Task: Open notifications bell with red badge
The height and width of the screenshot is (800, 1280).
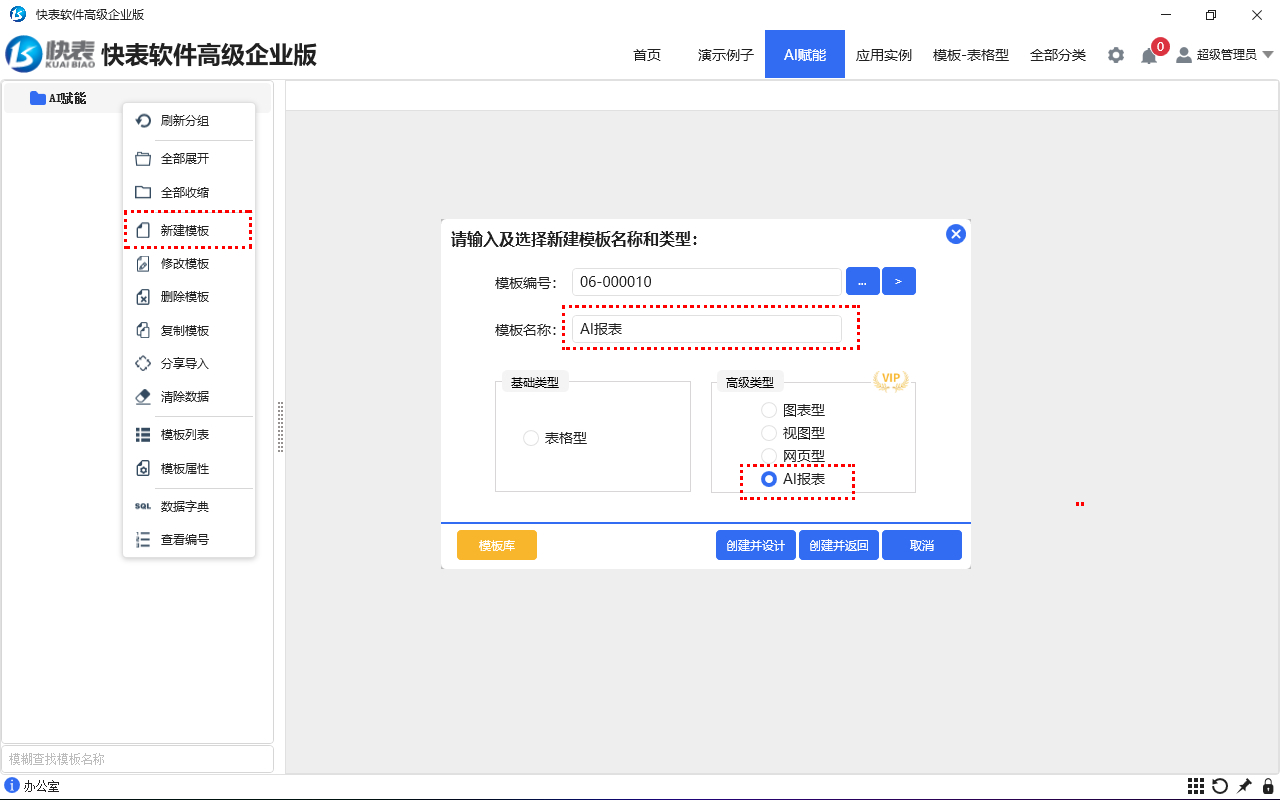Action: pos(1149,56)
